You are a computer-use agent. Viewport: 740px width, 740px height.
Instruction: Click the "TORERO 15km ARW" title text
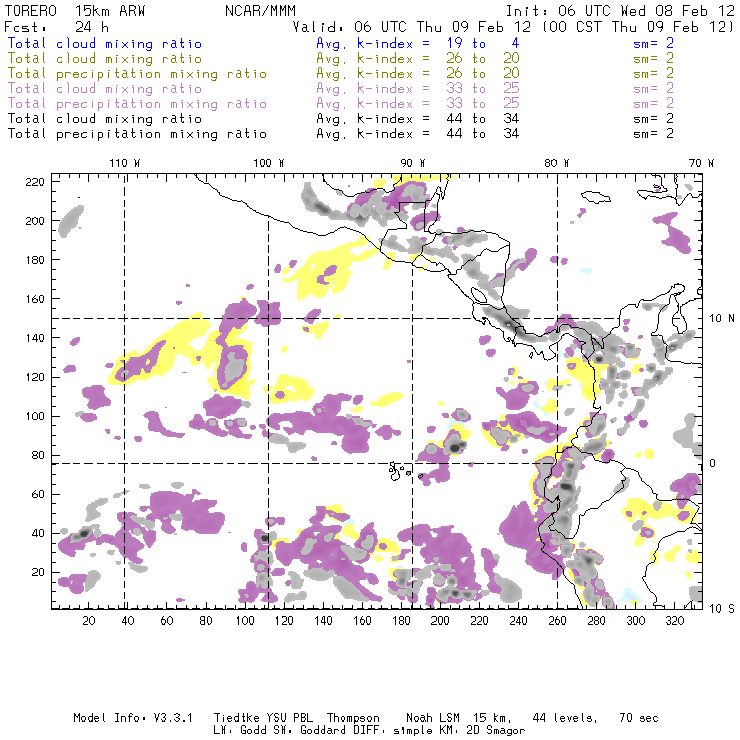point(75,11)
